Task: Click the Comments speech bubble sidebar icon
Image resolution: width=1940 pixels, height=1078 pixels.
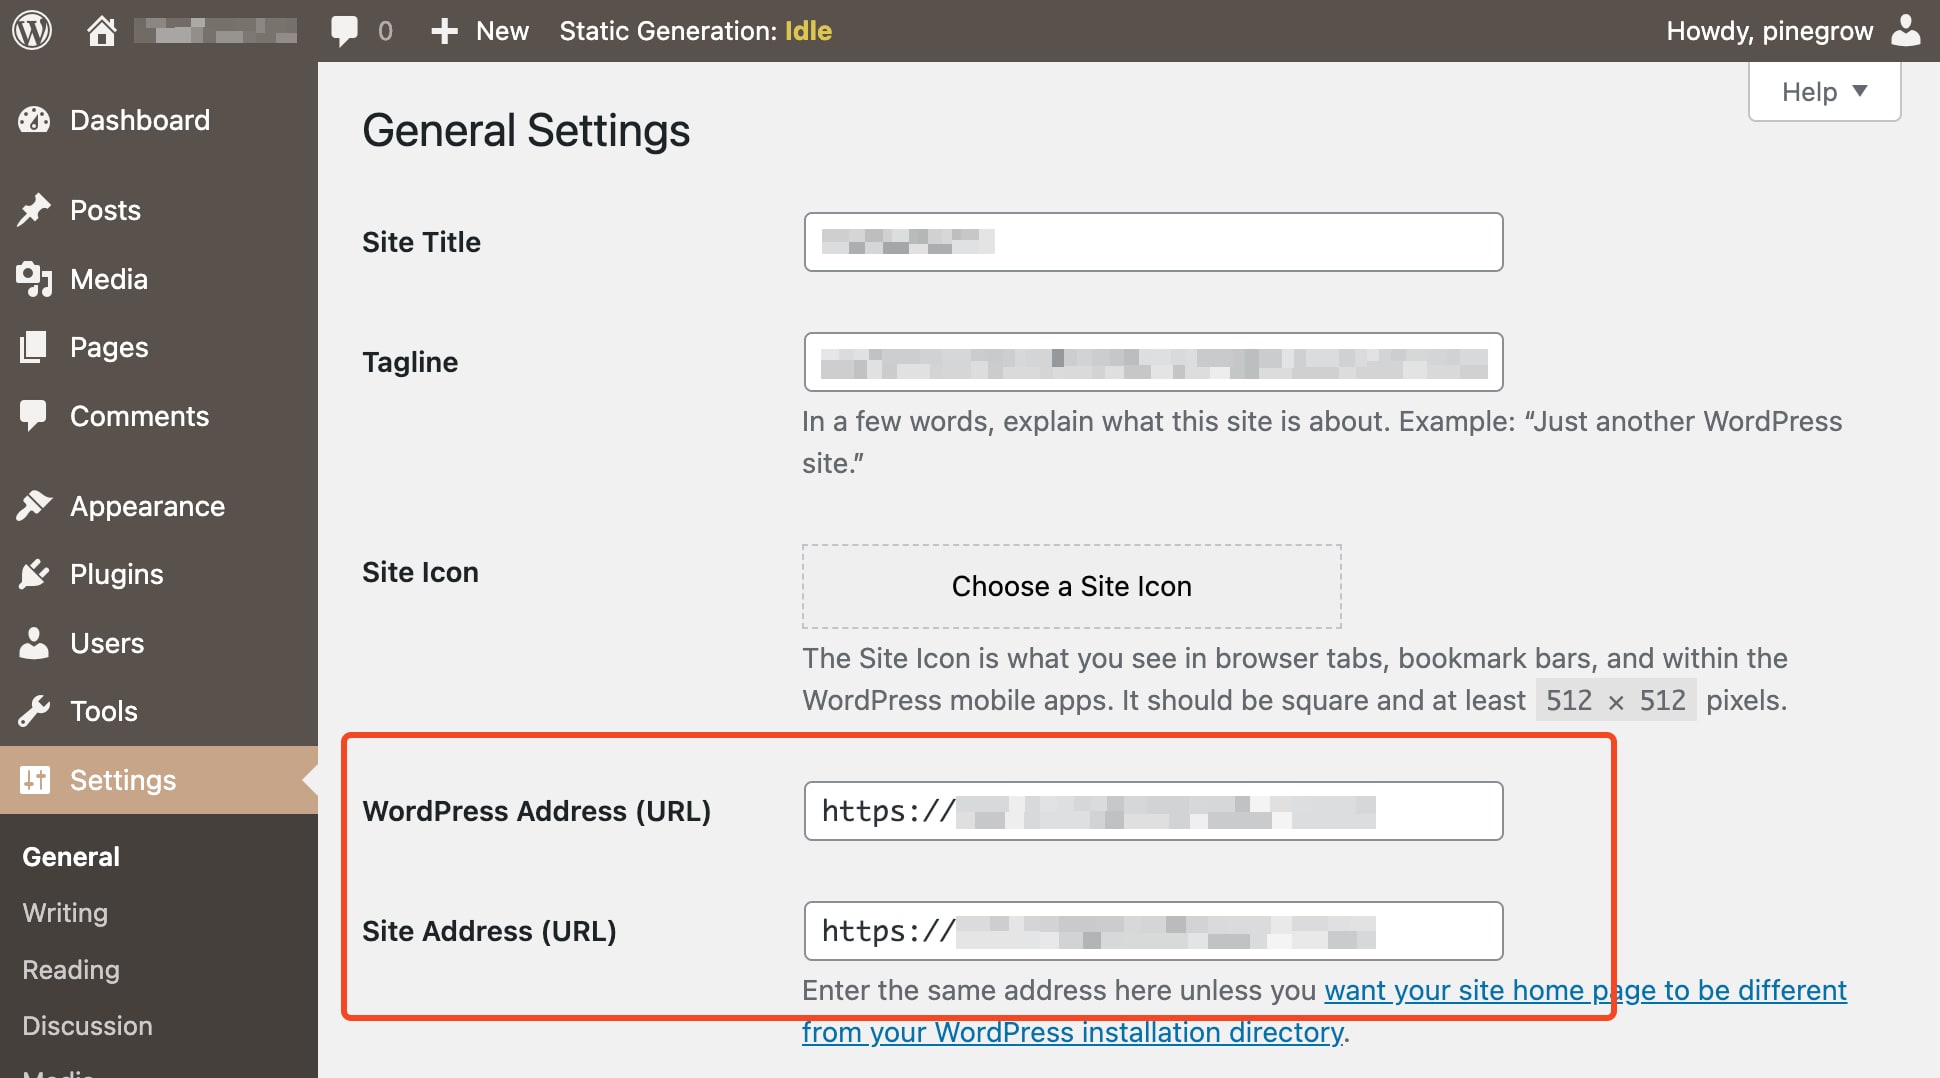Action: pyautogui.click(x=34, y=416)
